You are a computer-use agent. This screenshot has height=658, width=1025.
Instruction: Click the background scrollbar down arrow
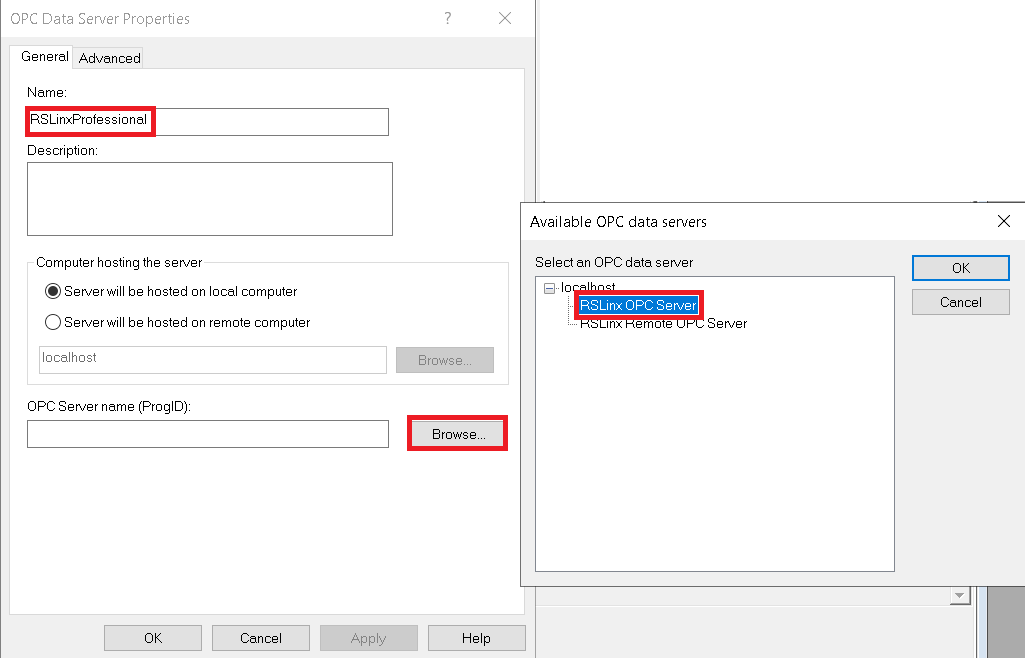tap(960, 595)
